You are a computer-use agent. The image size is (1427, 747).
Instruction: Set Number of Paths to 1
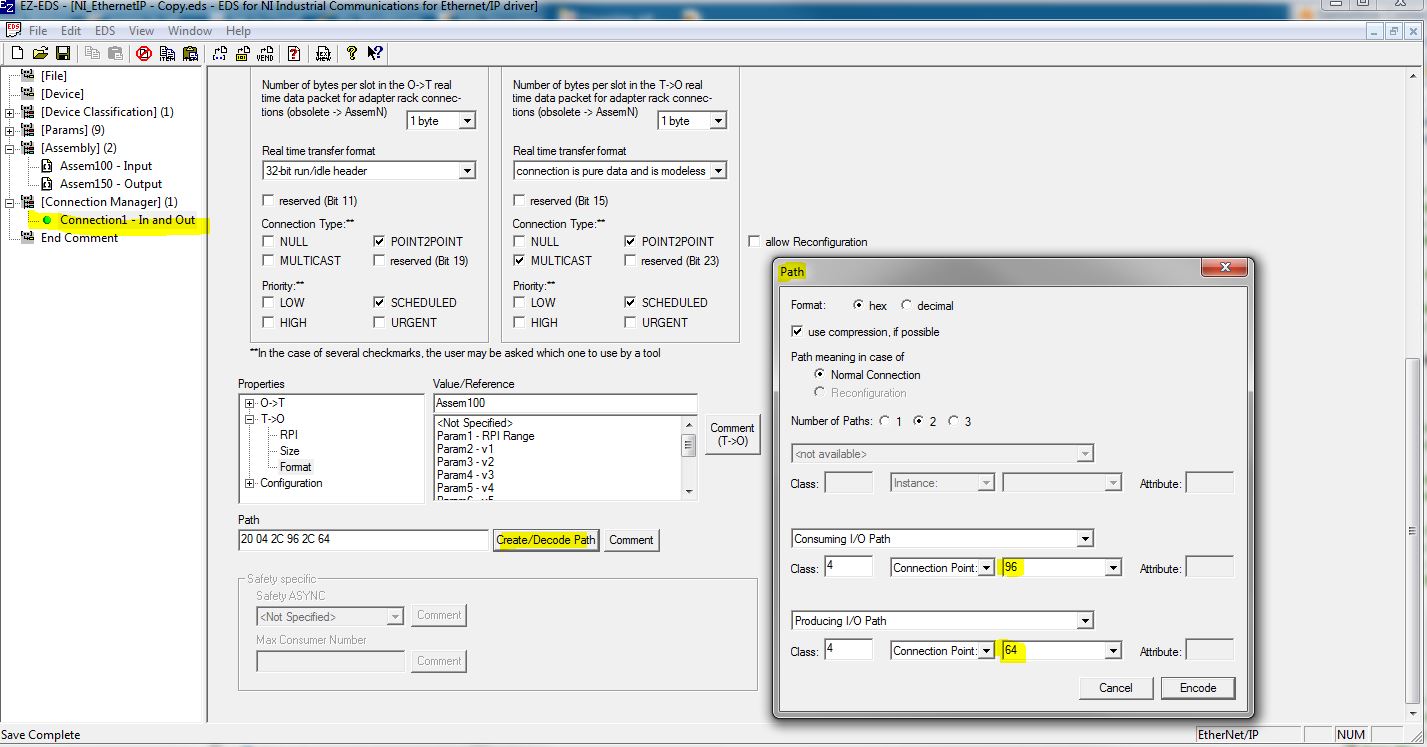[x=884, y=421]
